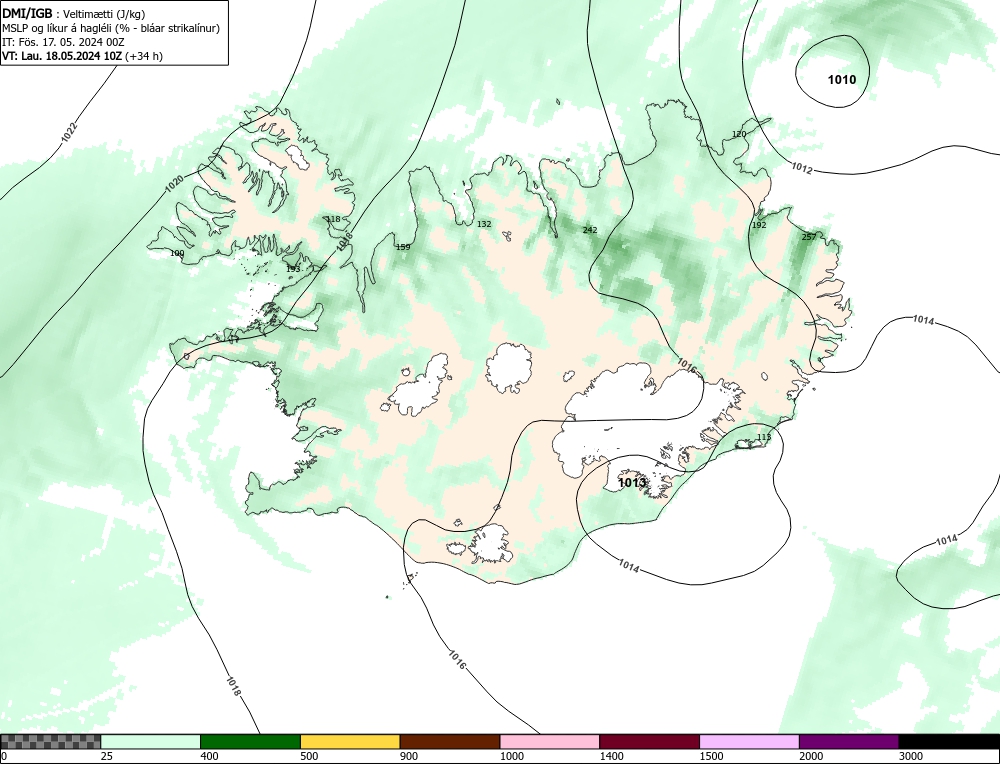This screenshot has height=764, width=1000.
Task: Click the bold 1013 pressure label
Action: pyautogui.click(x=632, y=483)
